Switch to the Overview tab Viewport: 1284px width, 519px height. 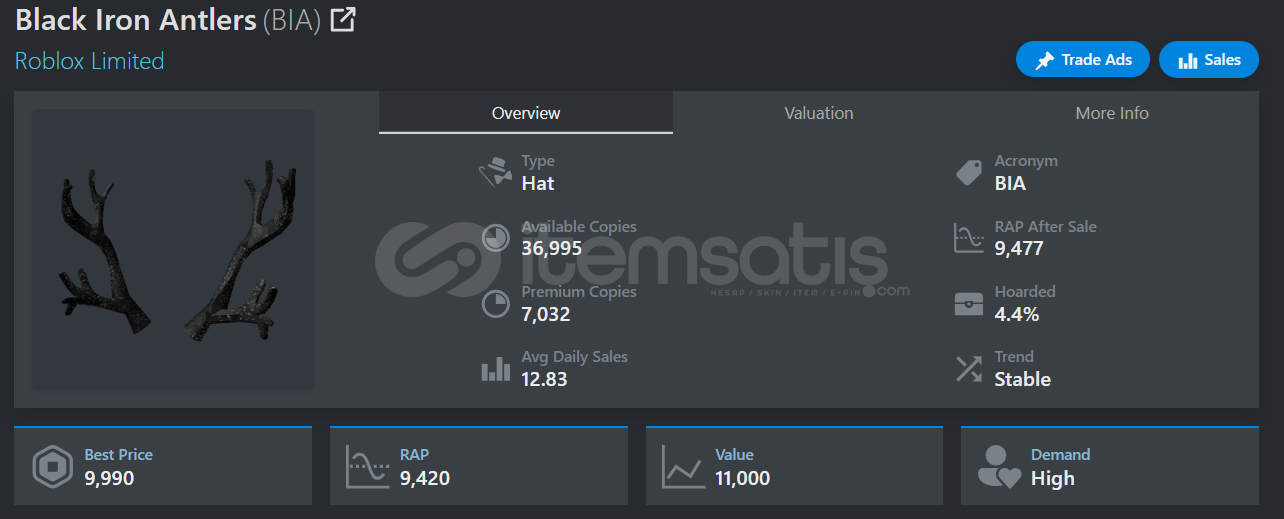[526, 113]
